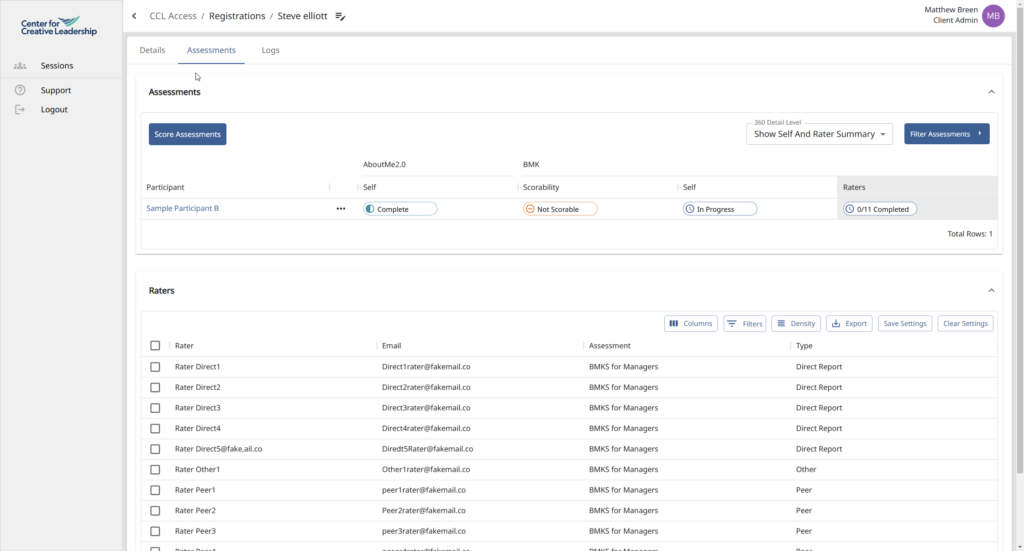Check the Rater Direct1 checkbox
1024x551 pixels.
point(155,367)
